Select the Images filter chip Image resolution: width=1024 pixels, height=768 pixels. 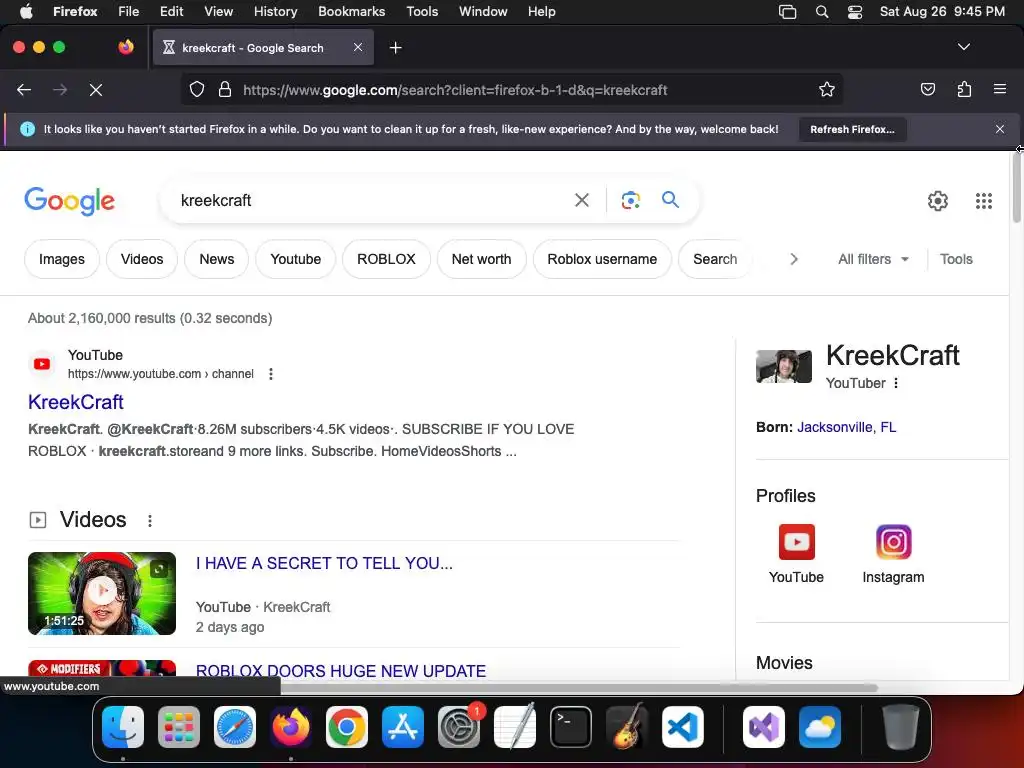click(61, 259)
